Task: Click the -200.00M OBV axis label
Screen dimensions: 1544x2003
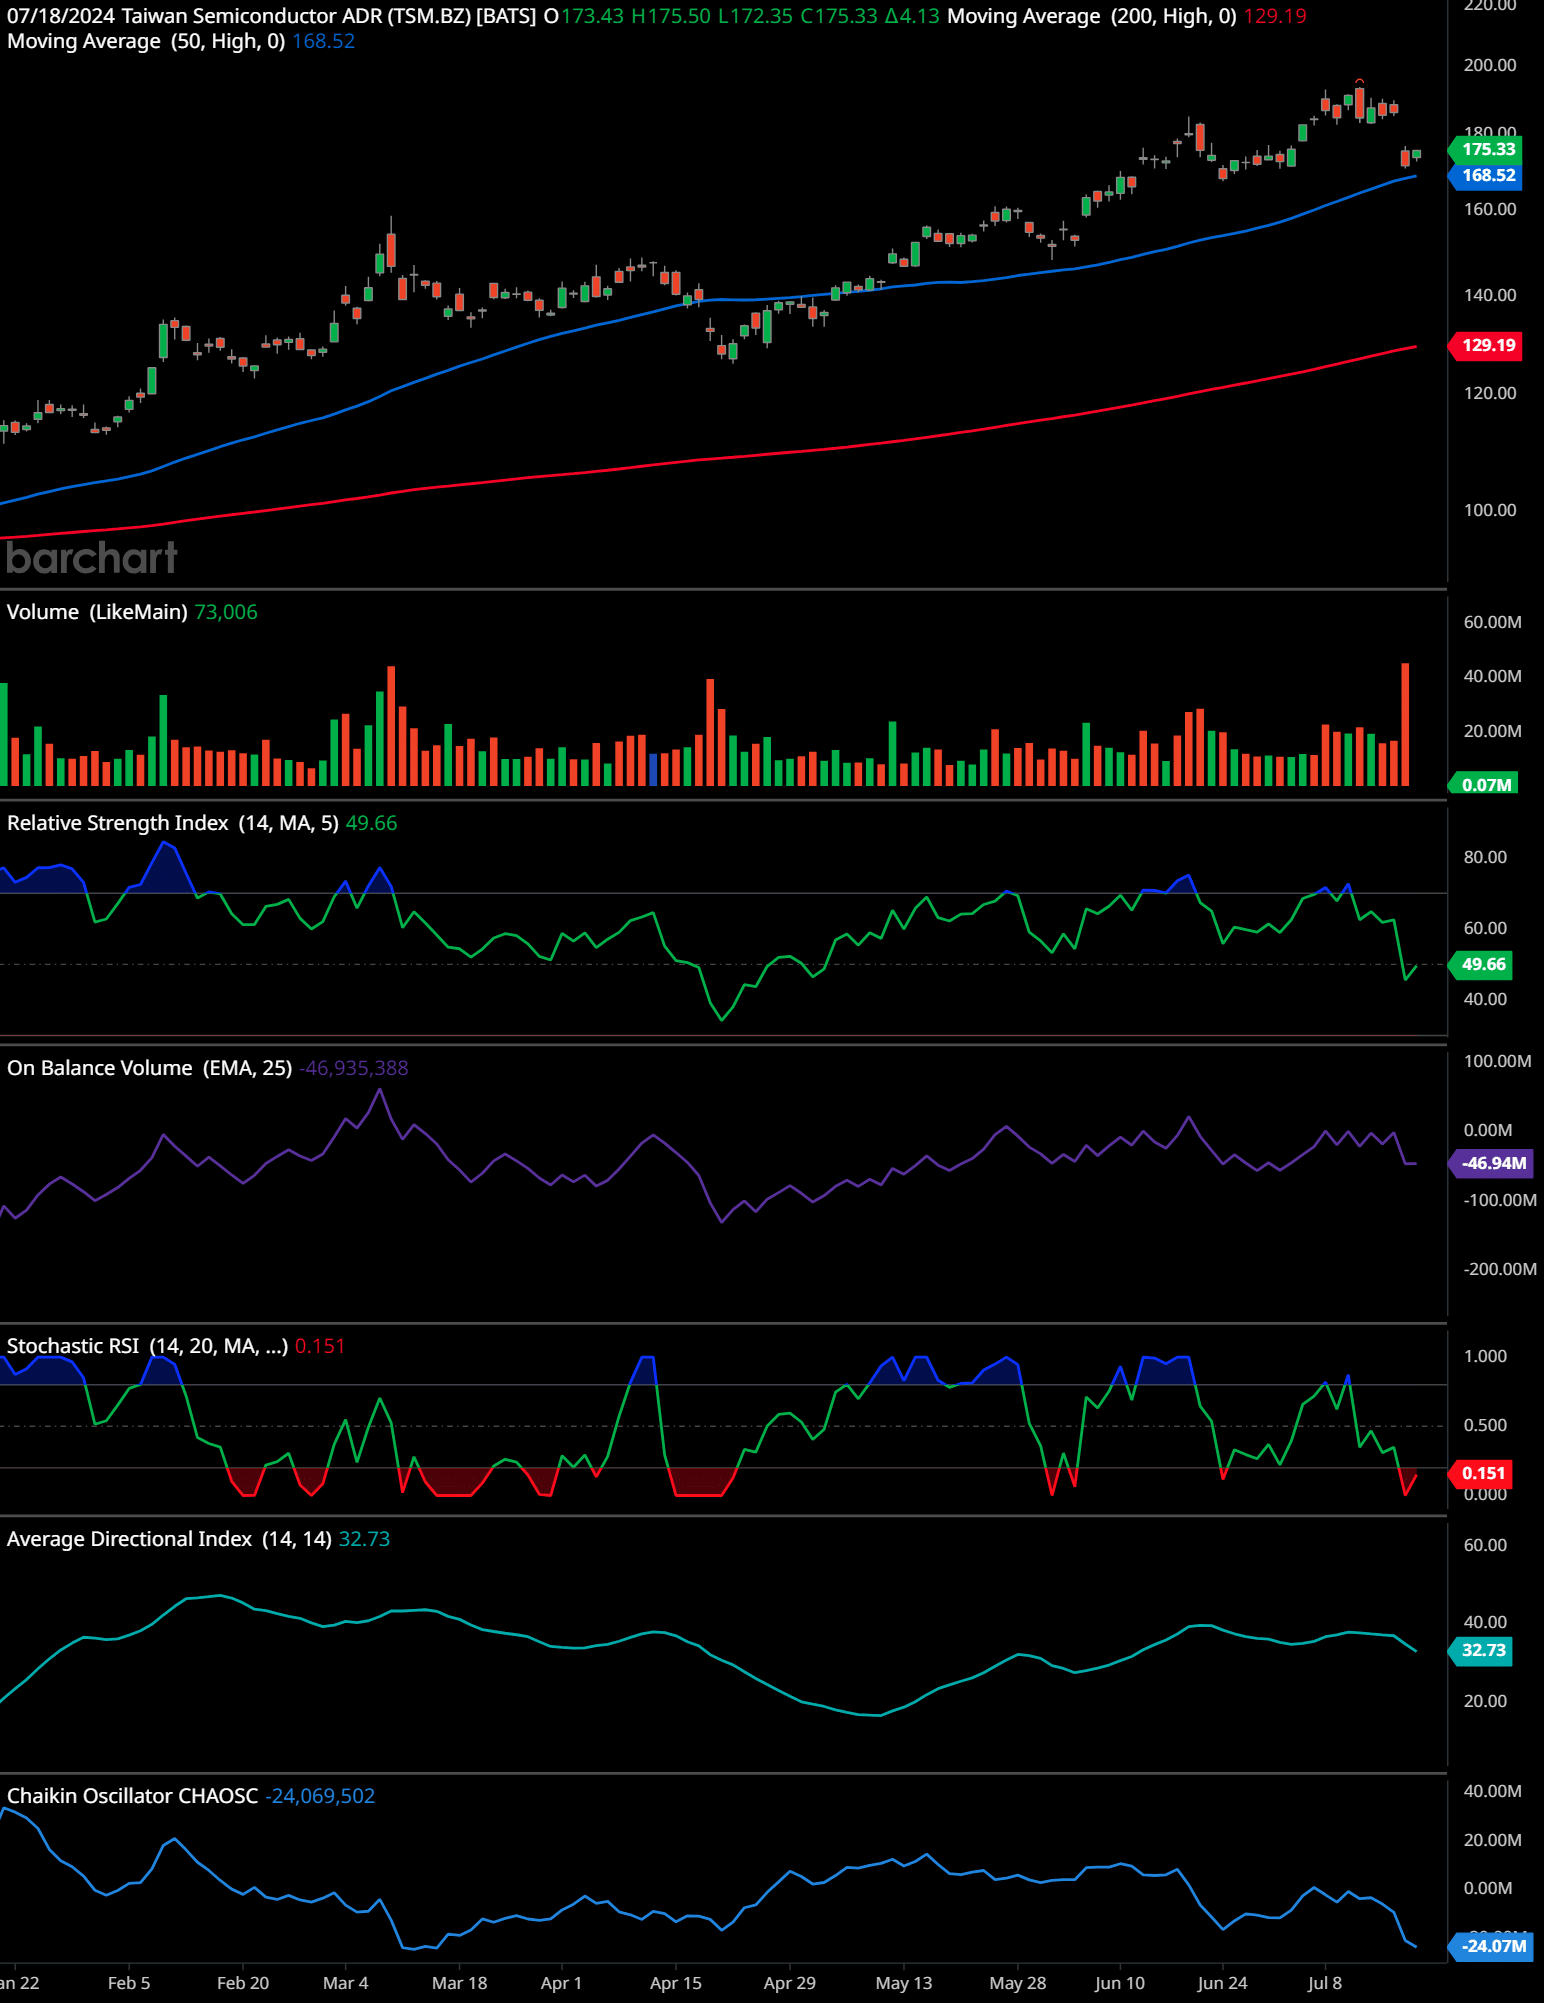Action: (1499, 1269)
